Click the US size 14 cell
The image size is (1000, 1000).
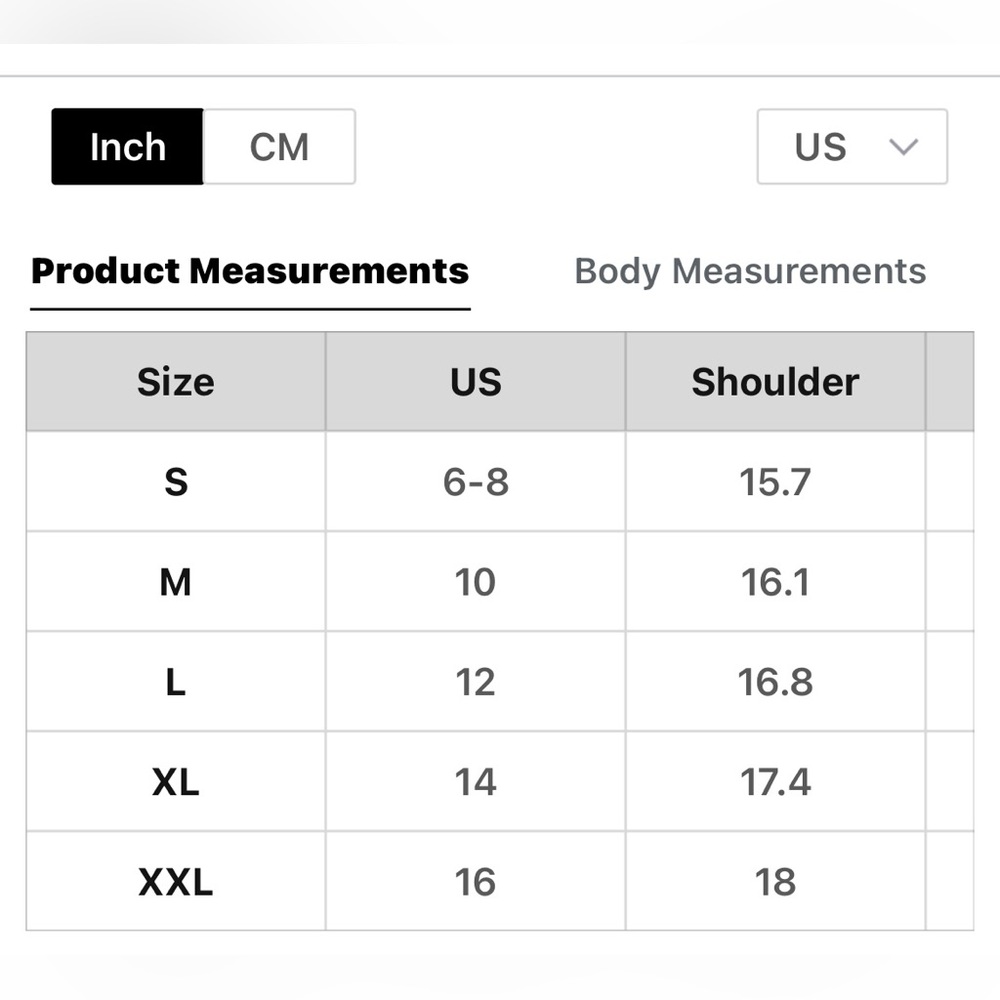pos(476,782)
